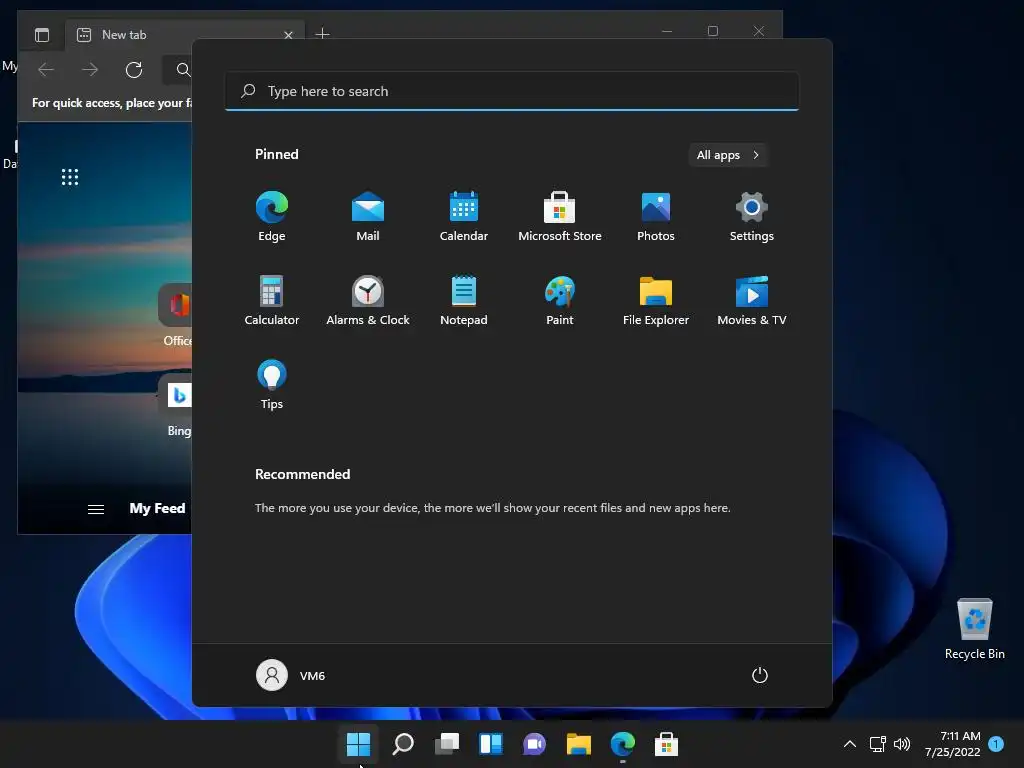The height and width of the screenshot is (768, 1024).
Task: Go forward in the Edge window
Action: coord(90,70)
